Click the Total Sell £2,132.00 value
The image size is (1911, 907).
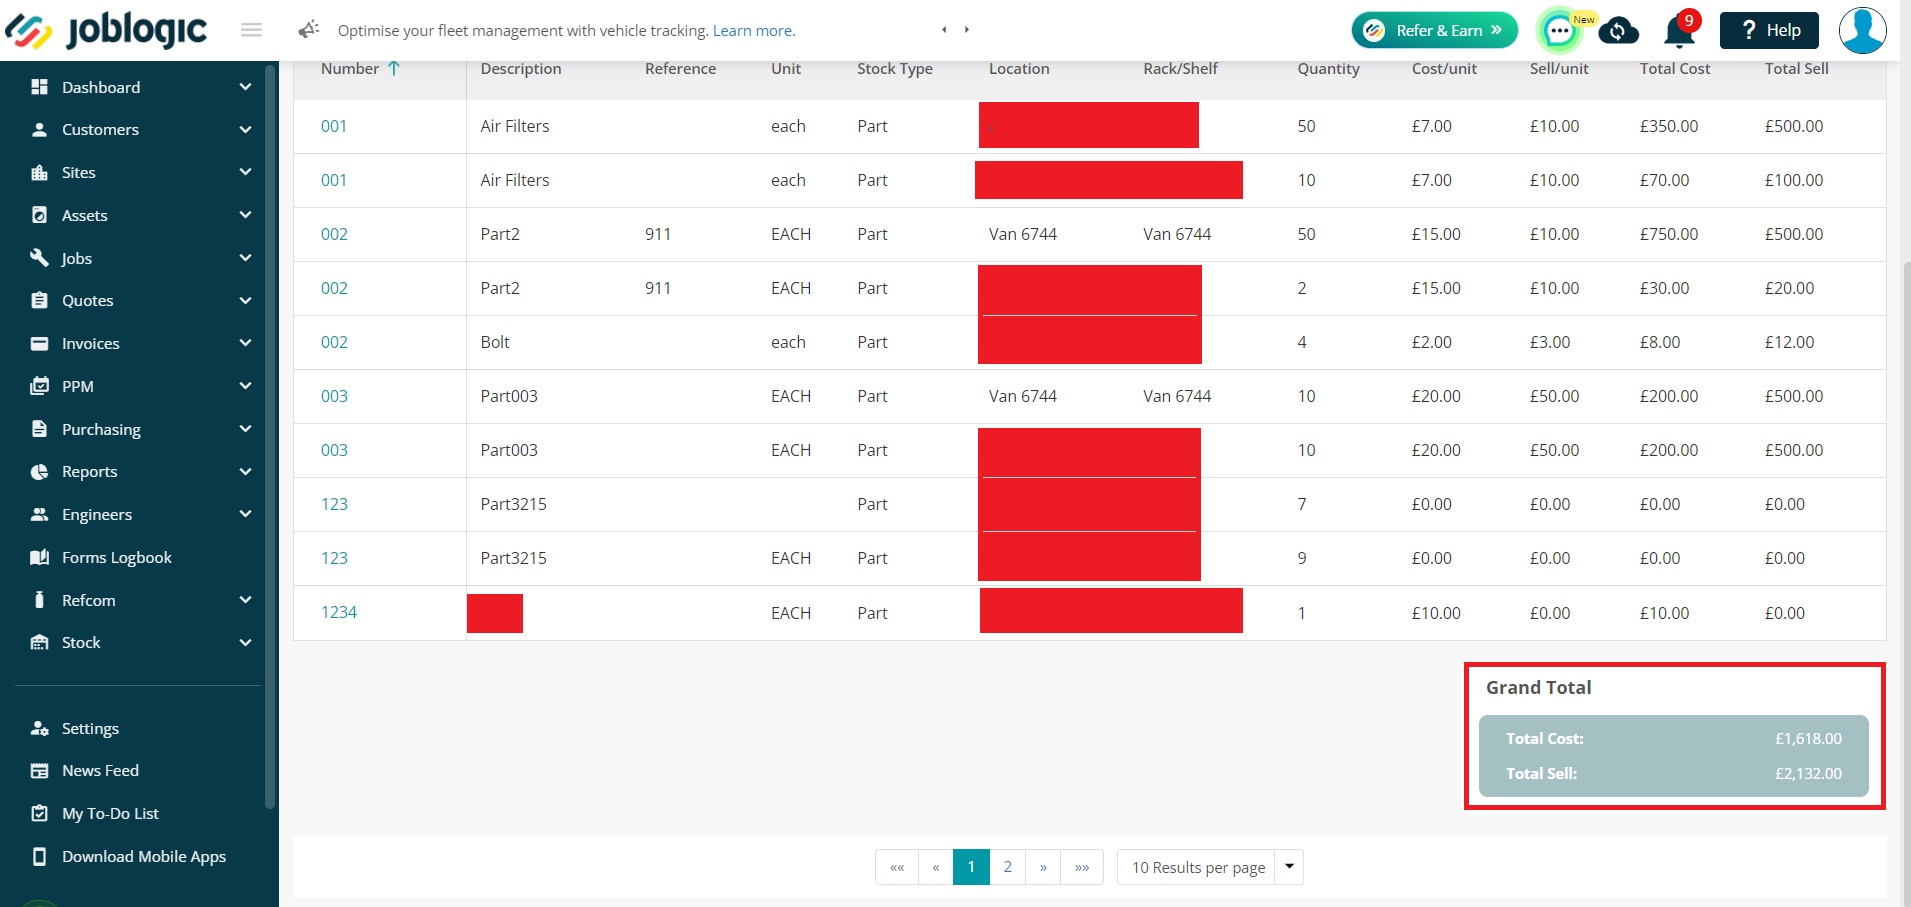1808,774
